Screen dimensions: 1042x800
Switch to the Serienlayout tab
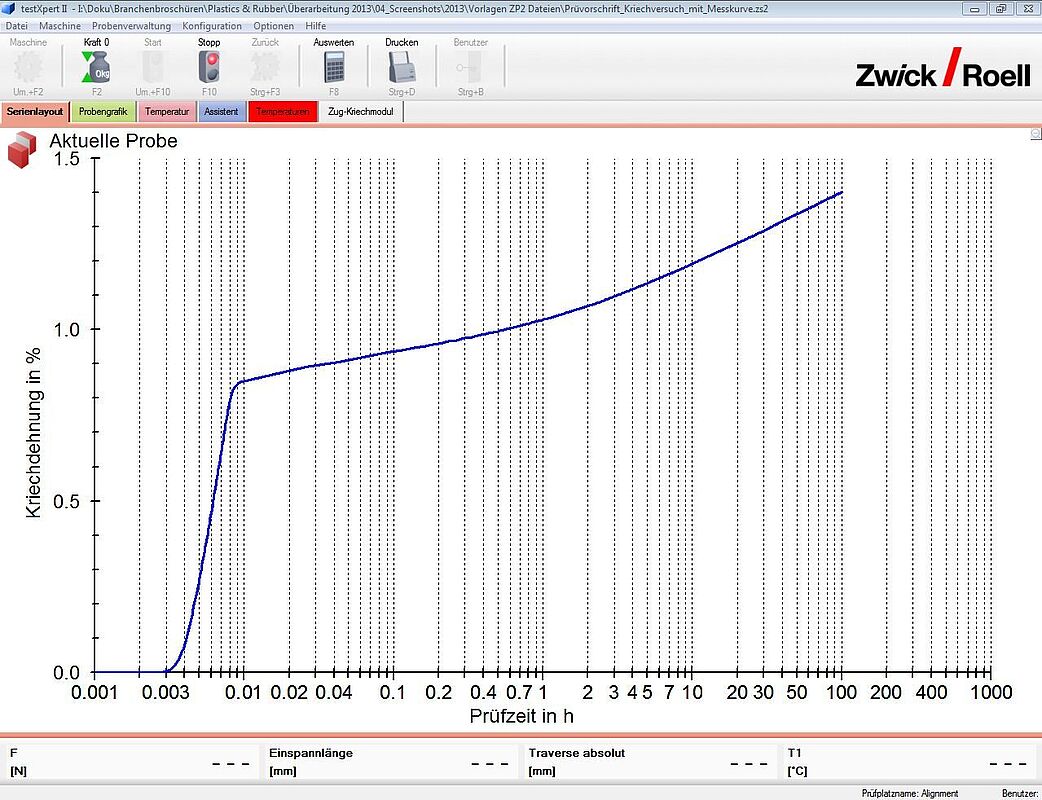click(35, 112)
